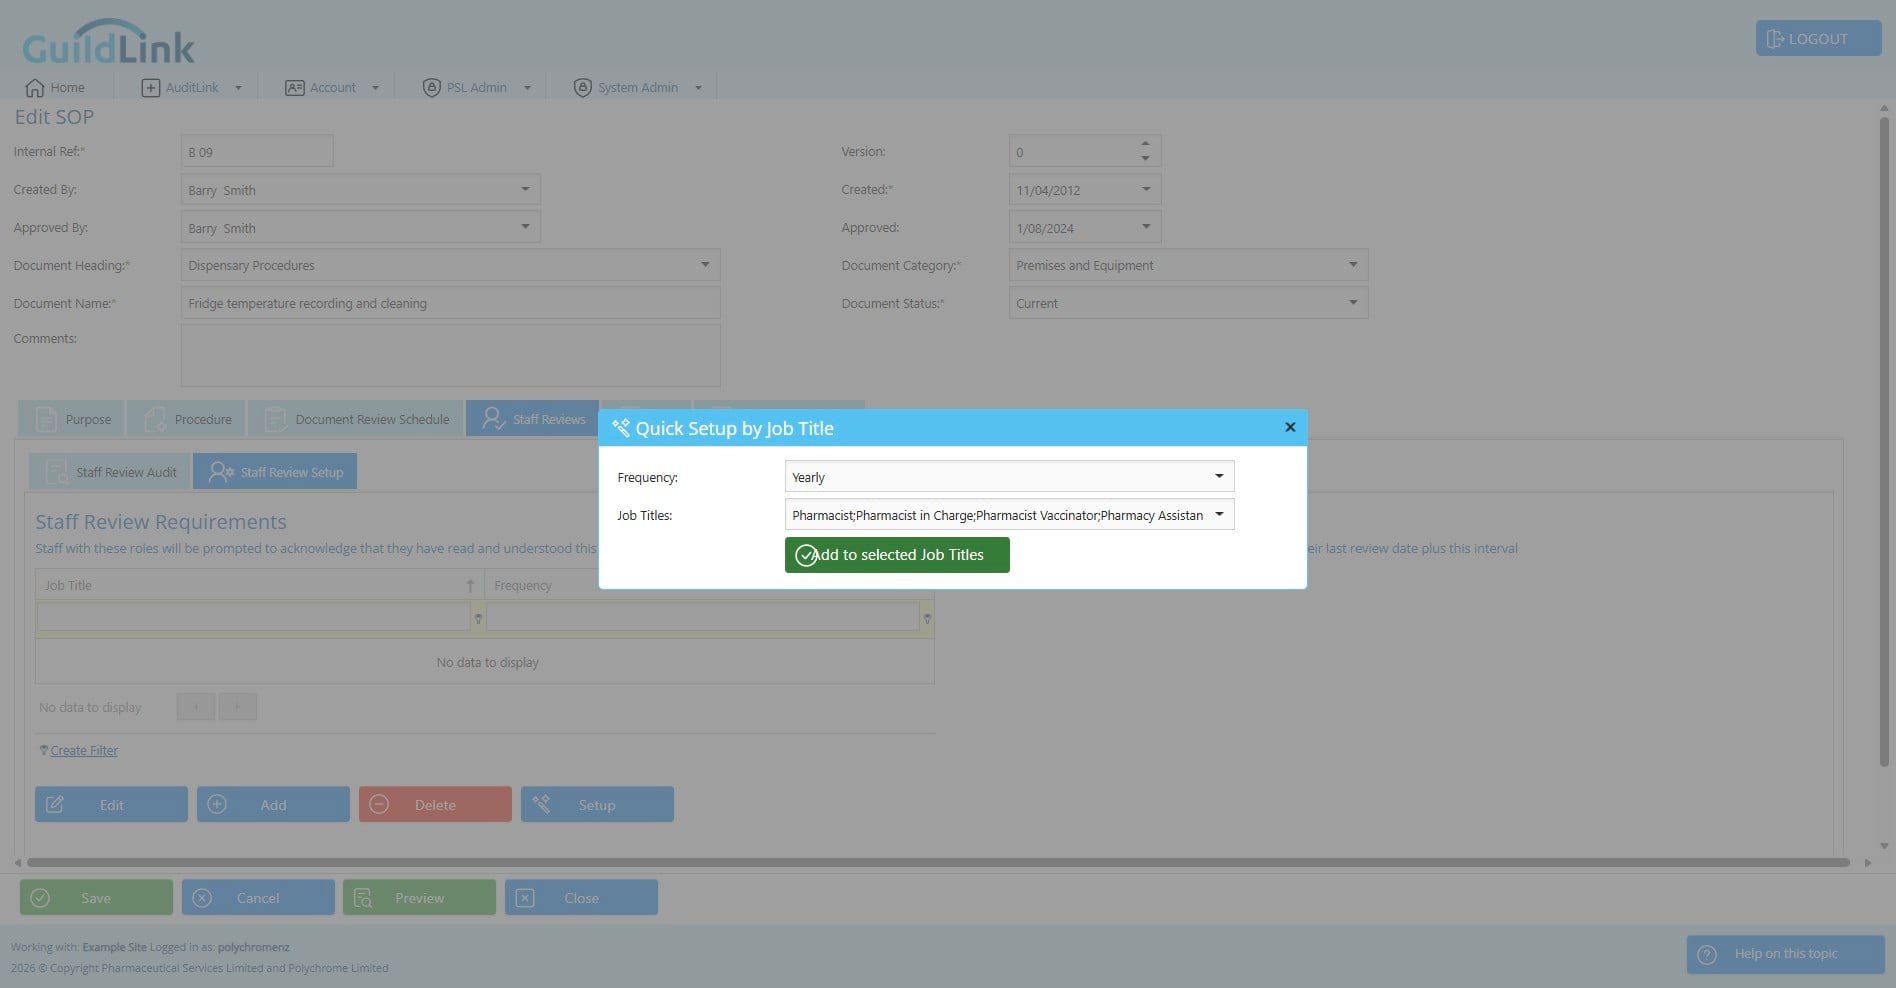Click the System Admin shield icon
Image resolution: width=1896 pixels, height=988 pixels.
pos(583,88)
